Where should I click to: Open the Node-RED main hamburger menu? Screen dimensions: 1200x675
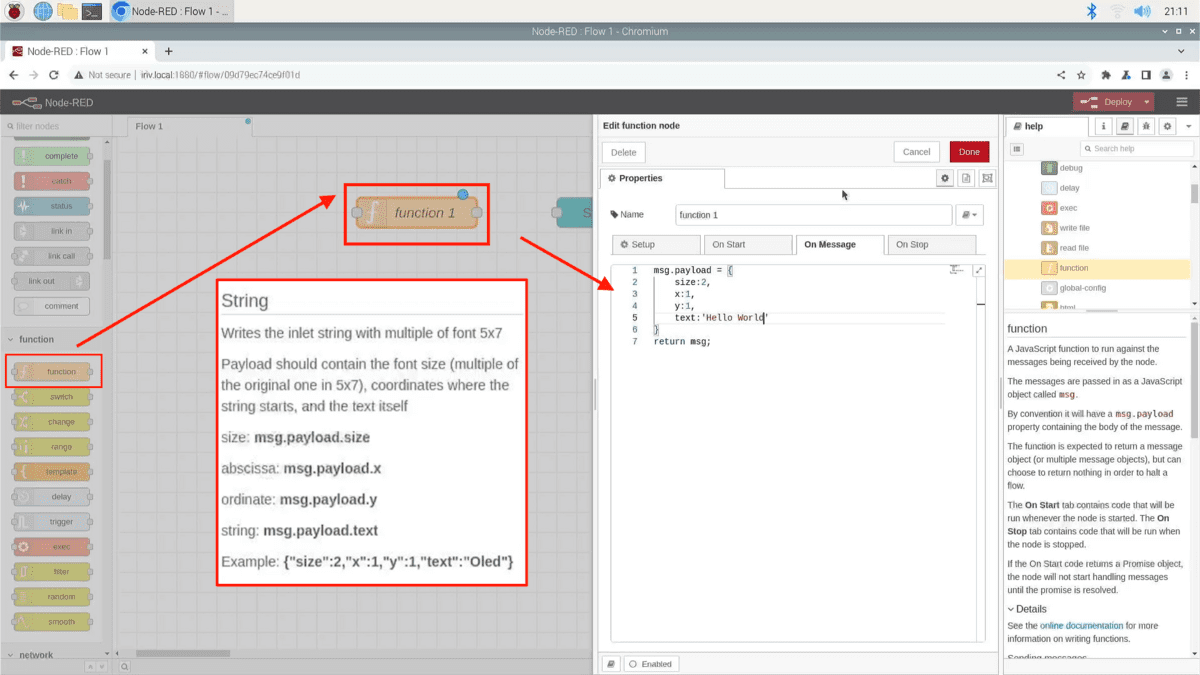click(1181, 102)
